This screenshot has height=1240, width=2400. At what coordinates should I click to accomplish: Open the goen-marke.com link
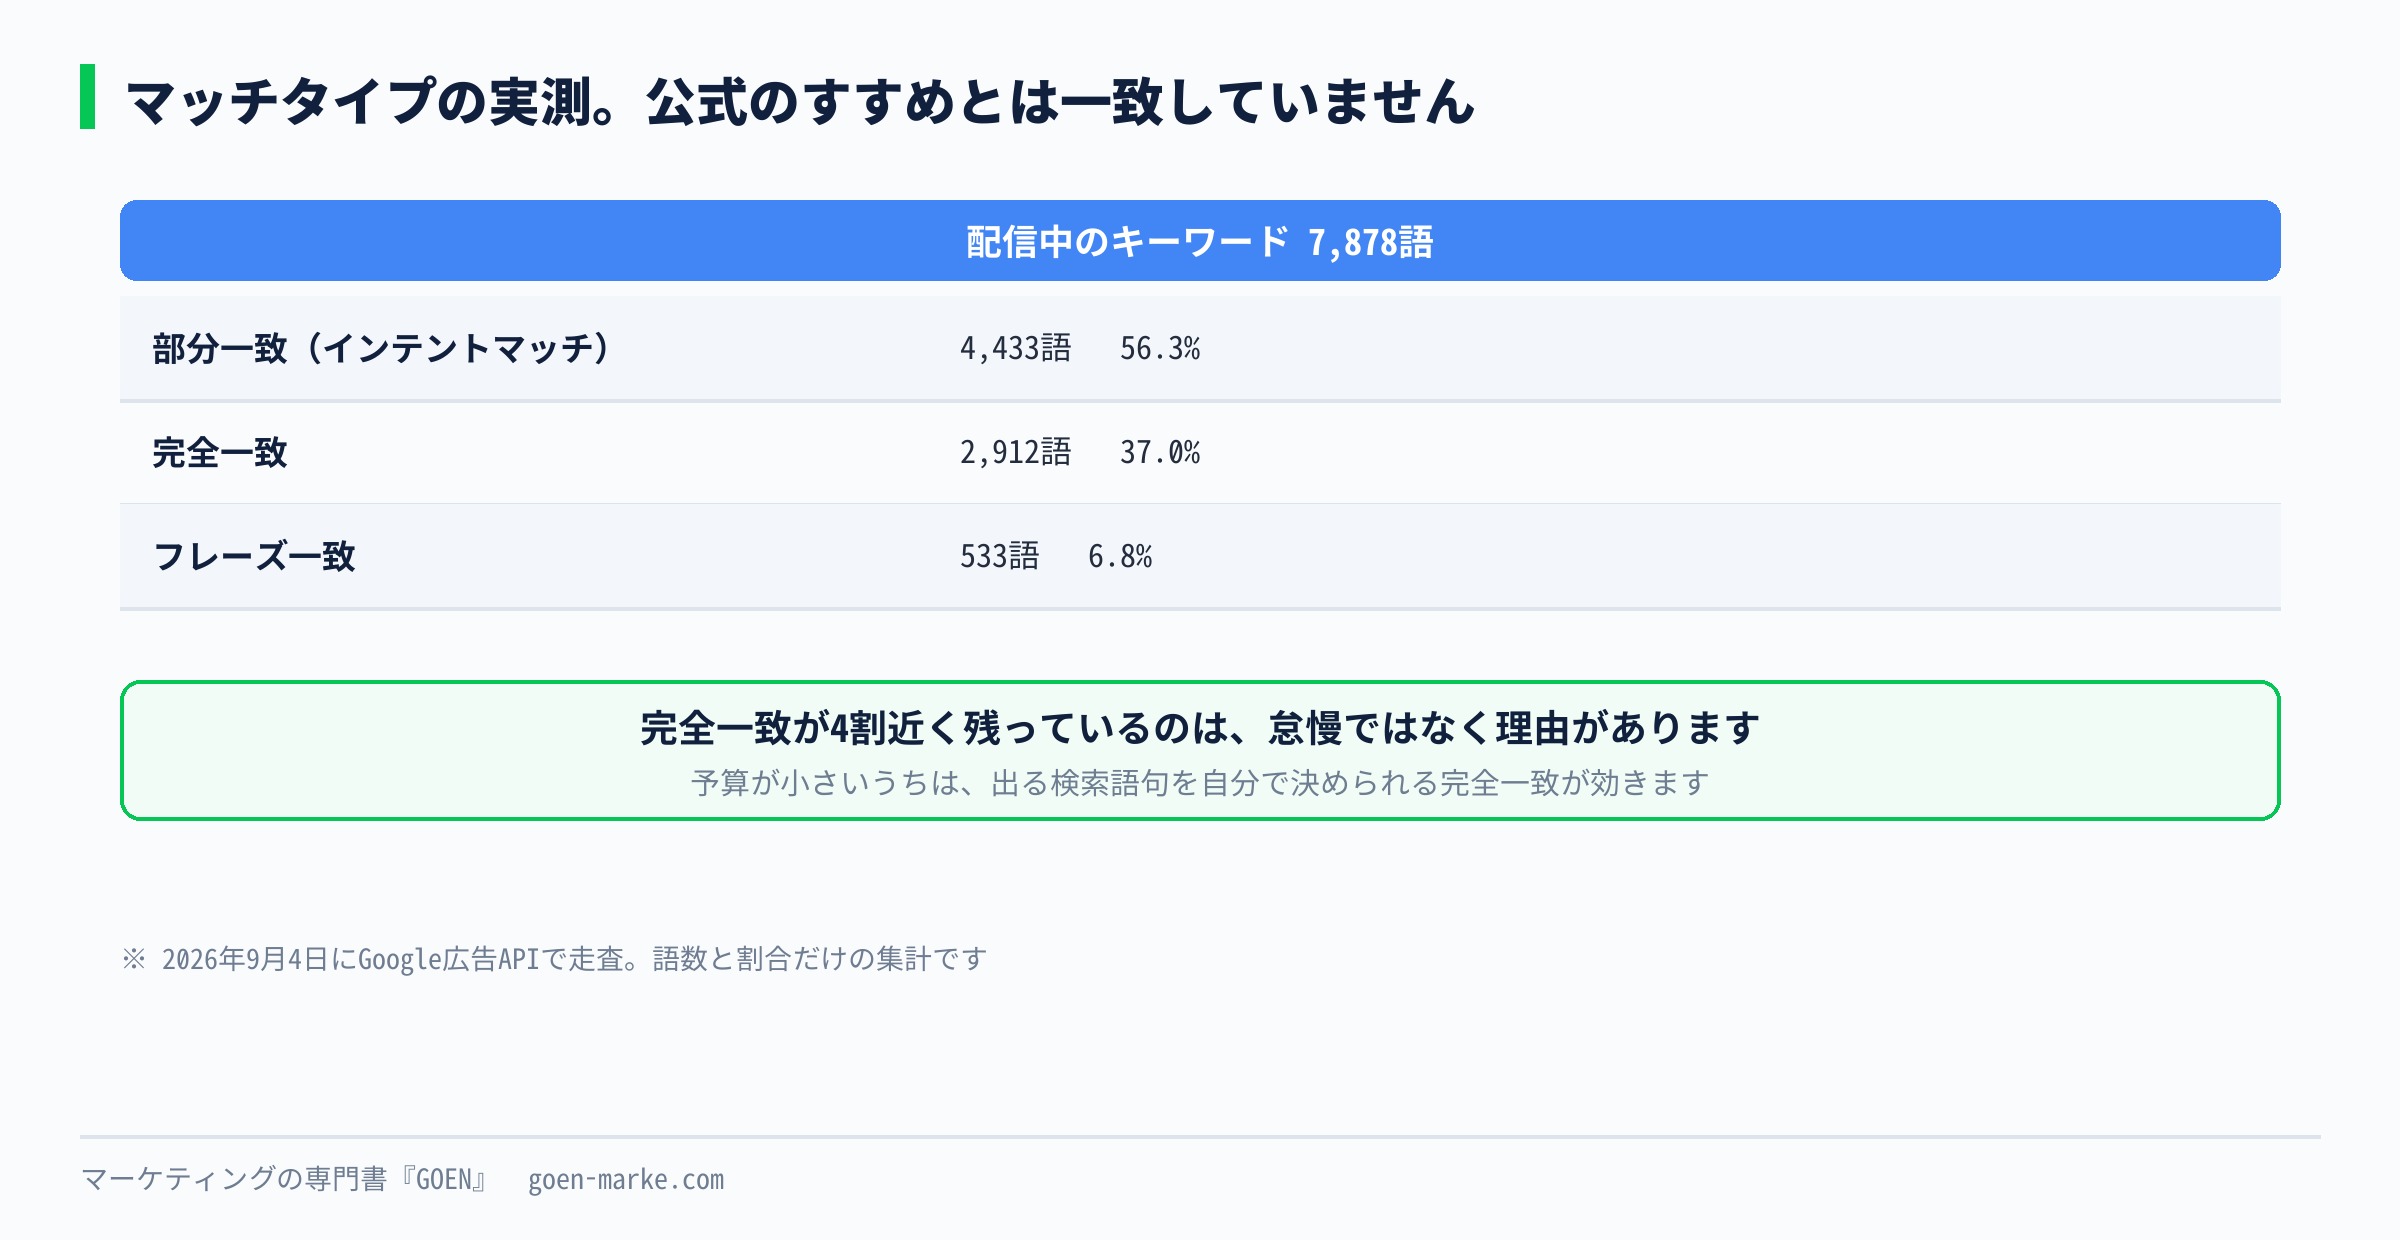626,1180
